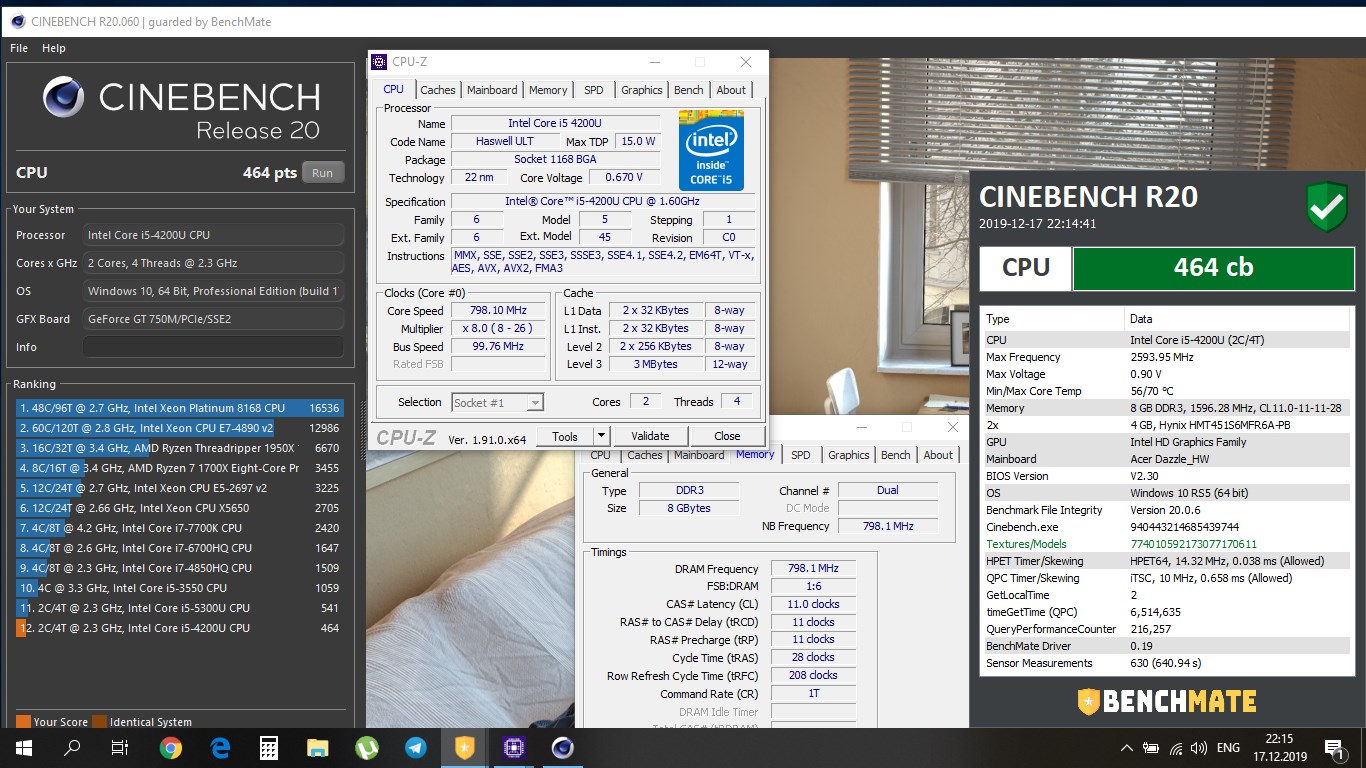This screenshot has width=1366, height=768.
Task: Switch to About tab in front CPU-Z
Action: tap(731, 90)
